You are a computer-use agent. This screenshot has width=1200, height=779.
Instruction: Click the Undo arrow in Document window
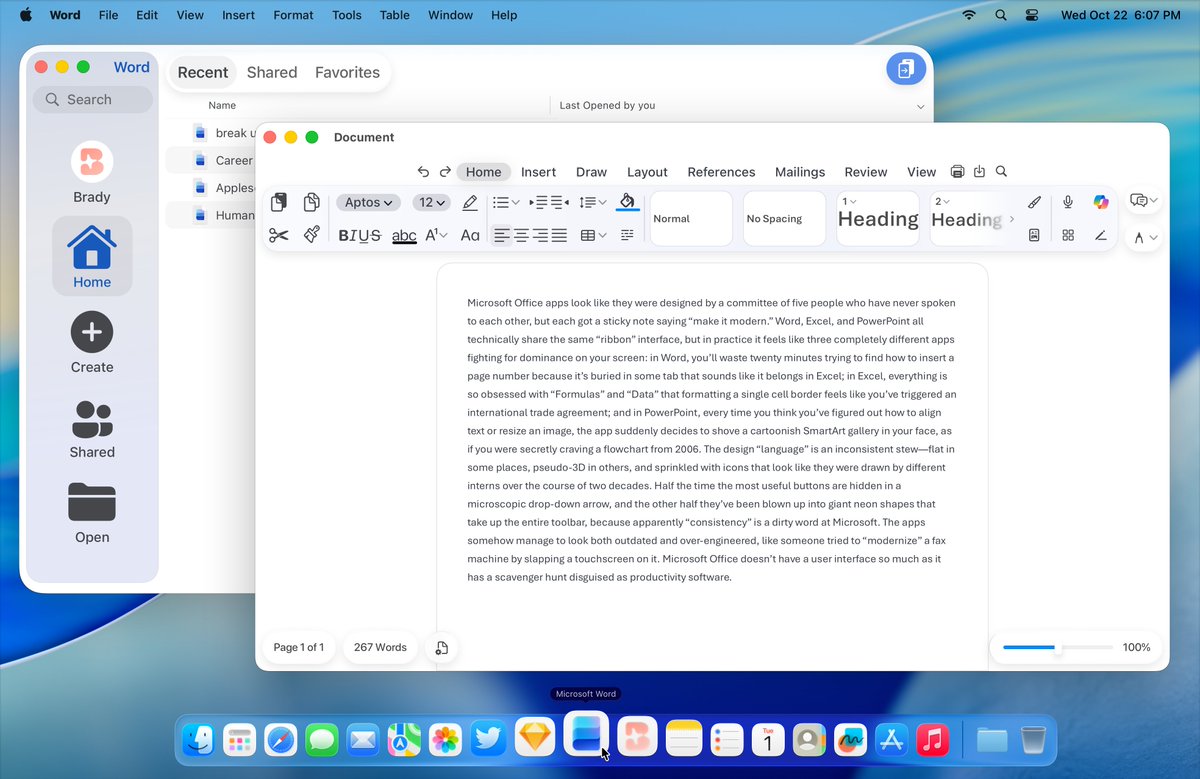(x=423, y=172)
